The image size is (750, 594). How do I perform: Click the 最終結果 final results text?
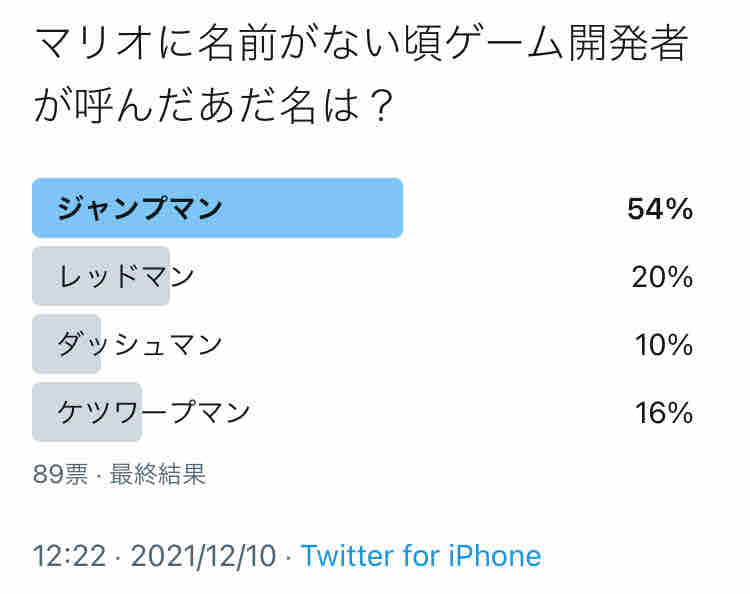click(x=157, y=474)
